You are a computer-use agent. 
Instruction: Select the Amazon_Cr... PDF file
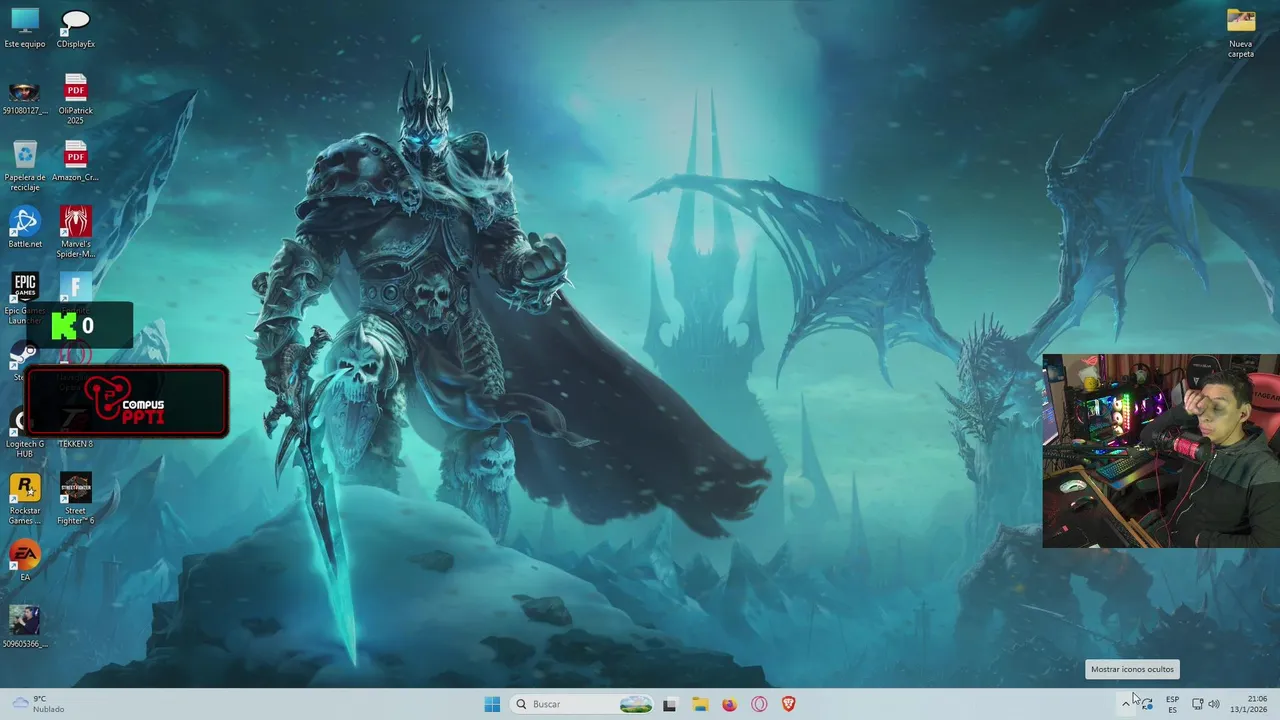coord(75,161)
